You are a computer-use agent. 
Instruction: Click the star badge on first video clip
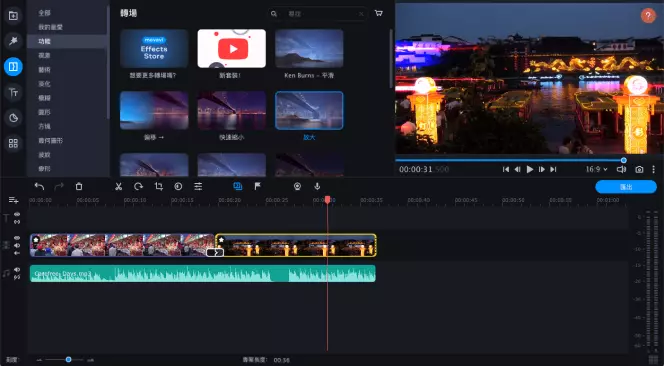[x=36, y=240]
